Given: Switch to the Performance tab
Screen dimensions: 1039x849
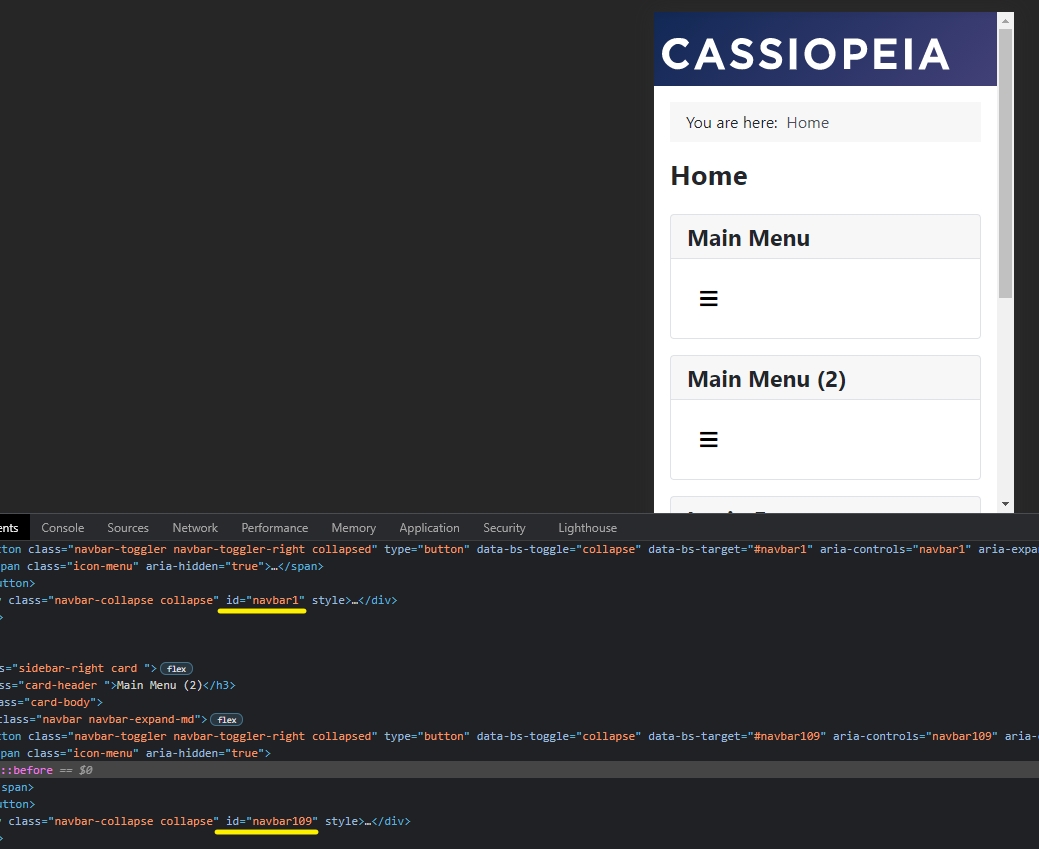Looking at the screenshot, I should click(x=274, y=528).
